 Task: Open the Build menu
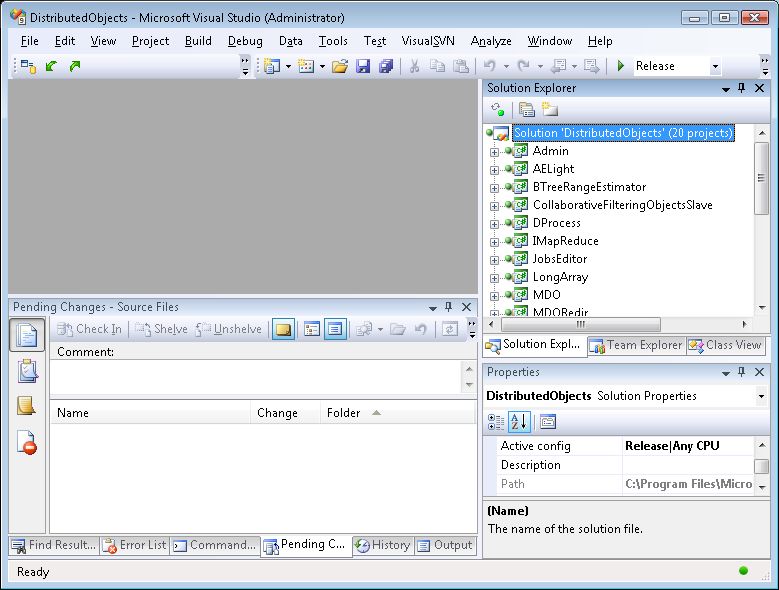click(198, 41)
